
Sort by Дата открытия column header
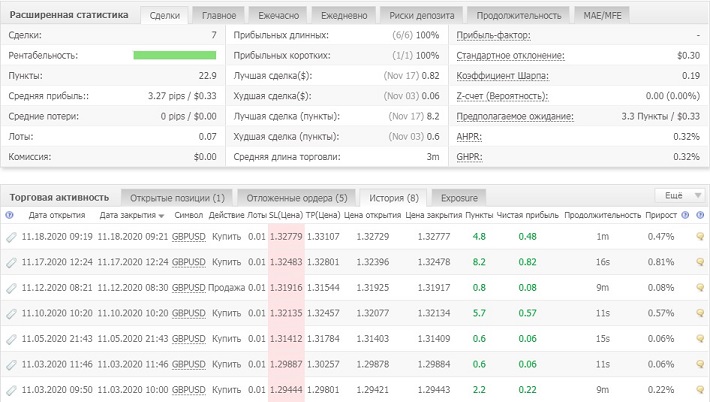[57, 215]
